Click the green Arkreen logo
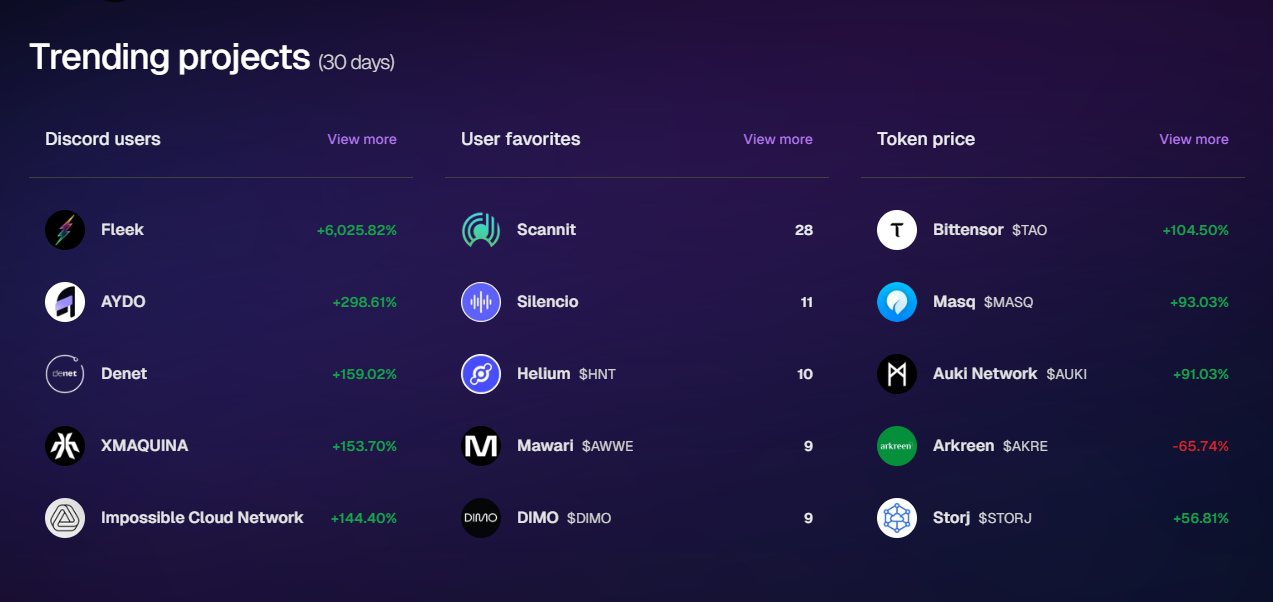The width and height of the screenshot is (1273, 602). click(x=897, y=446)
